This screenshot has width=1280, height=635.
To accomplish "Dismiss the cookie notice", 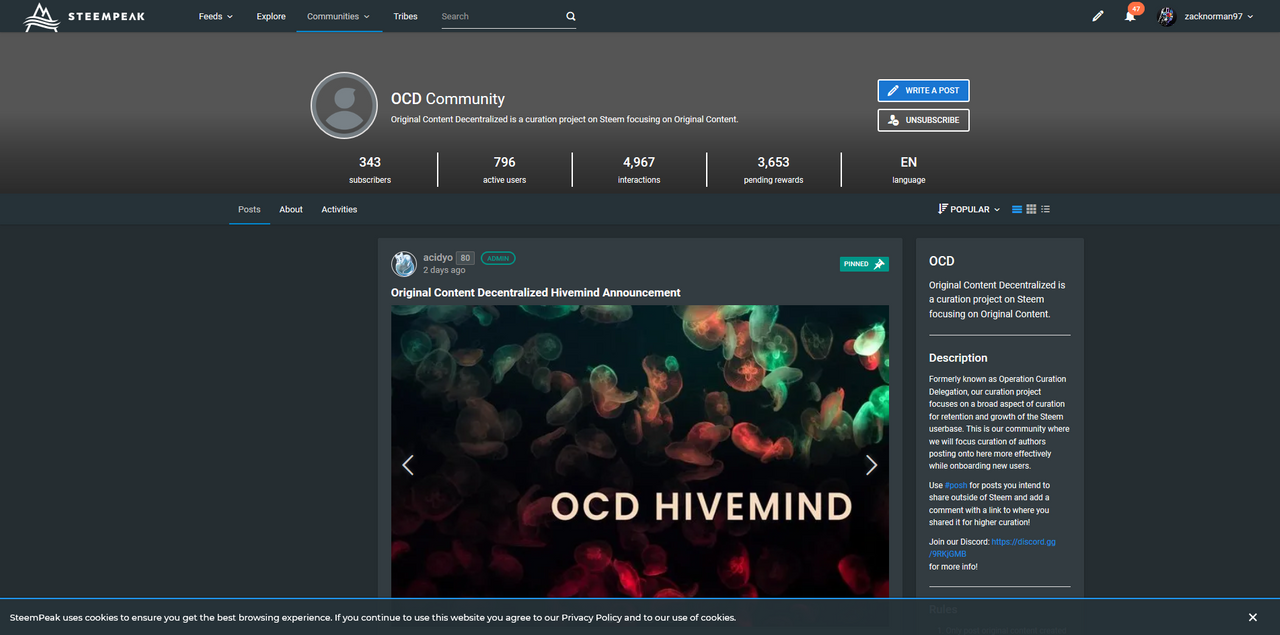I will pyautogui.click(x=1253, y=618).
